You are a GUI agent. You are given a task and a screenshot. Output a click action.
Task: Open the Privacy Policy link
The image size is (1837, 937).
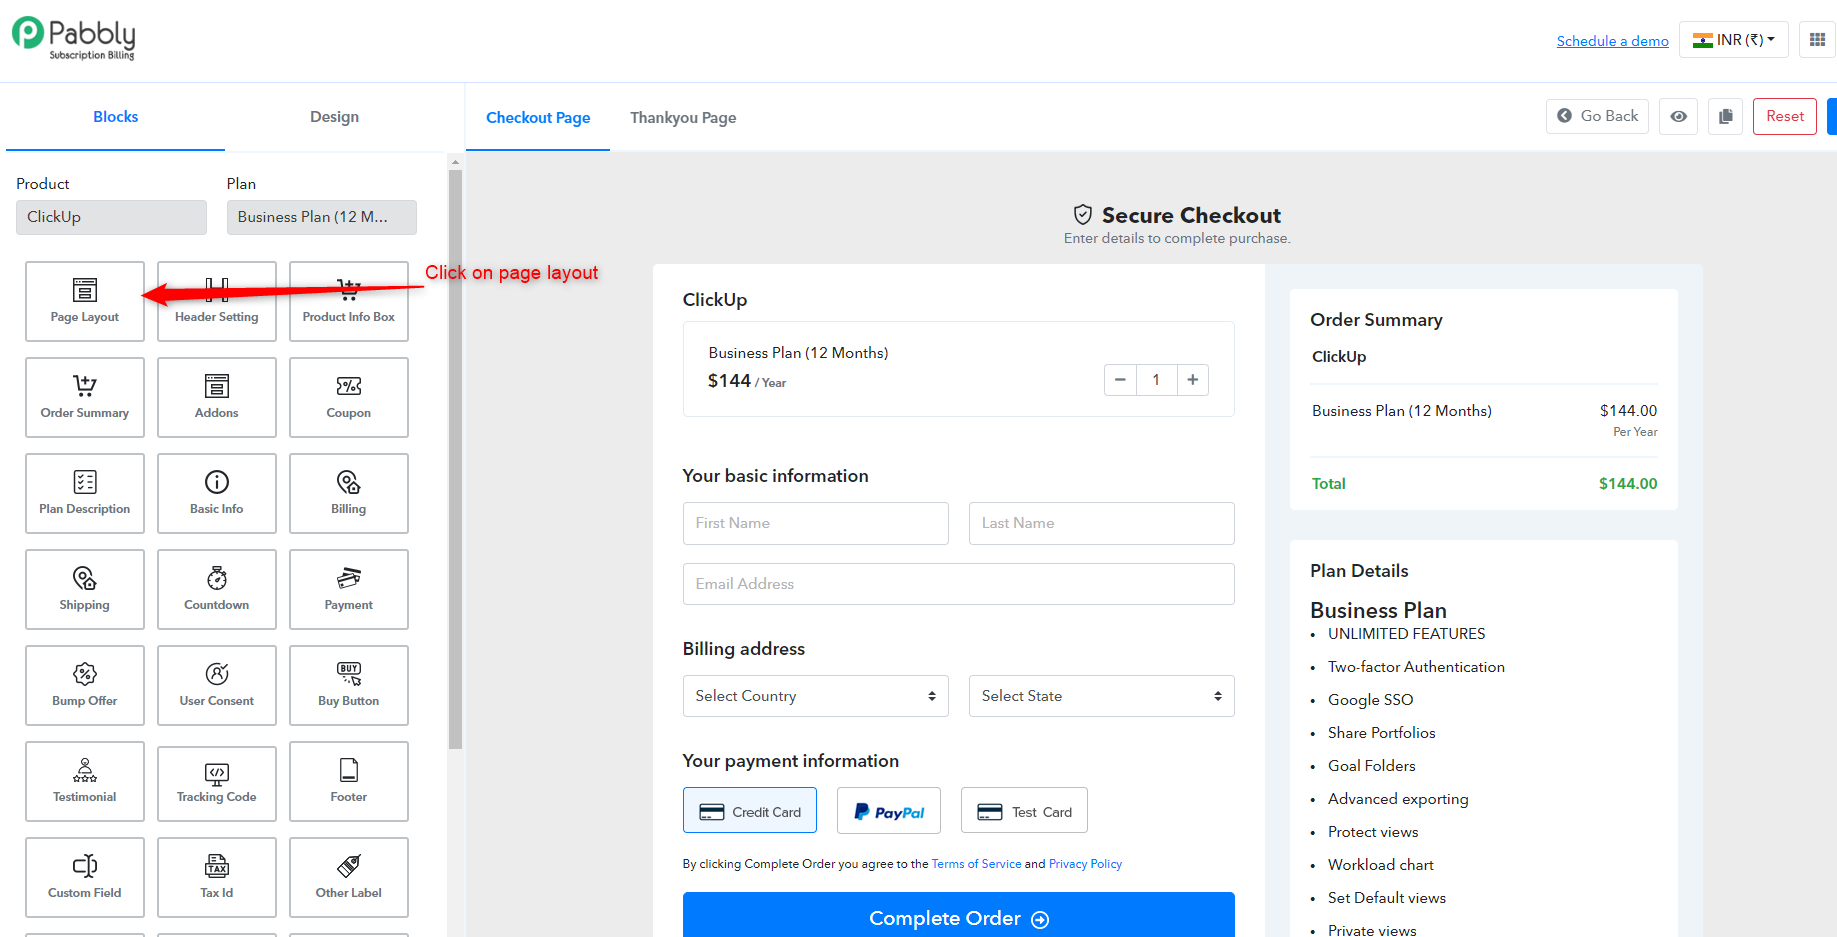pos(1085,864)
